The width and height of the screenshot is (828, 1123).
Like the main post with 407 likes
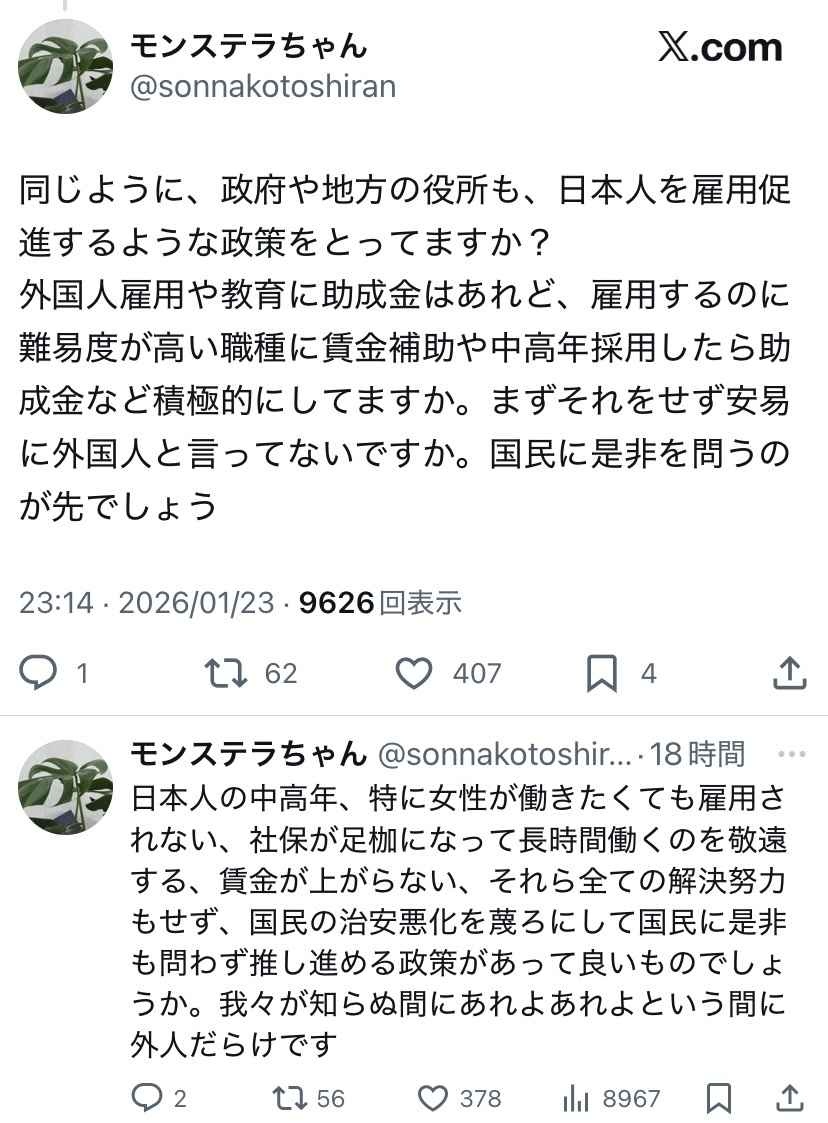coord(414,673)
